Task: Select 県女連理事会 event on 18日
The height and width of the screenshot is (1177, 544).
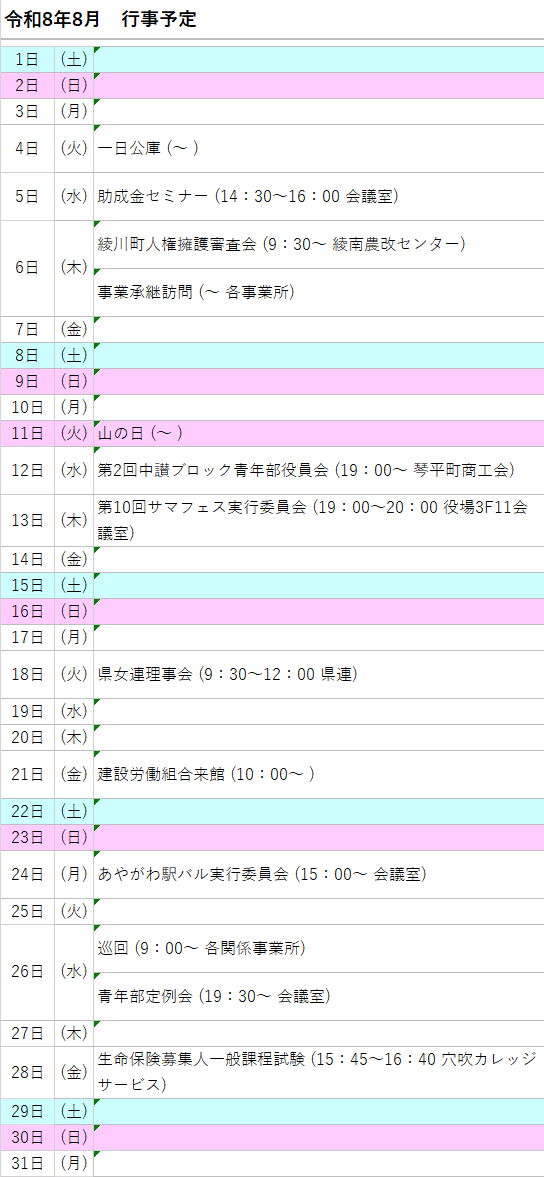Action: tap(227, 674)
